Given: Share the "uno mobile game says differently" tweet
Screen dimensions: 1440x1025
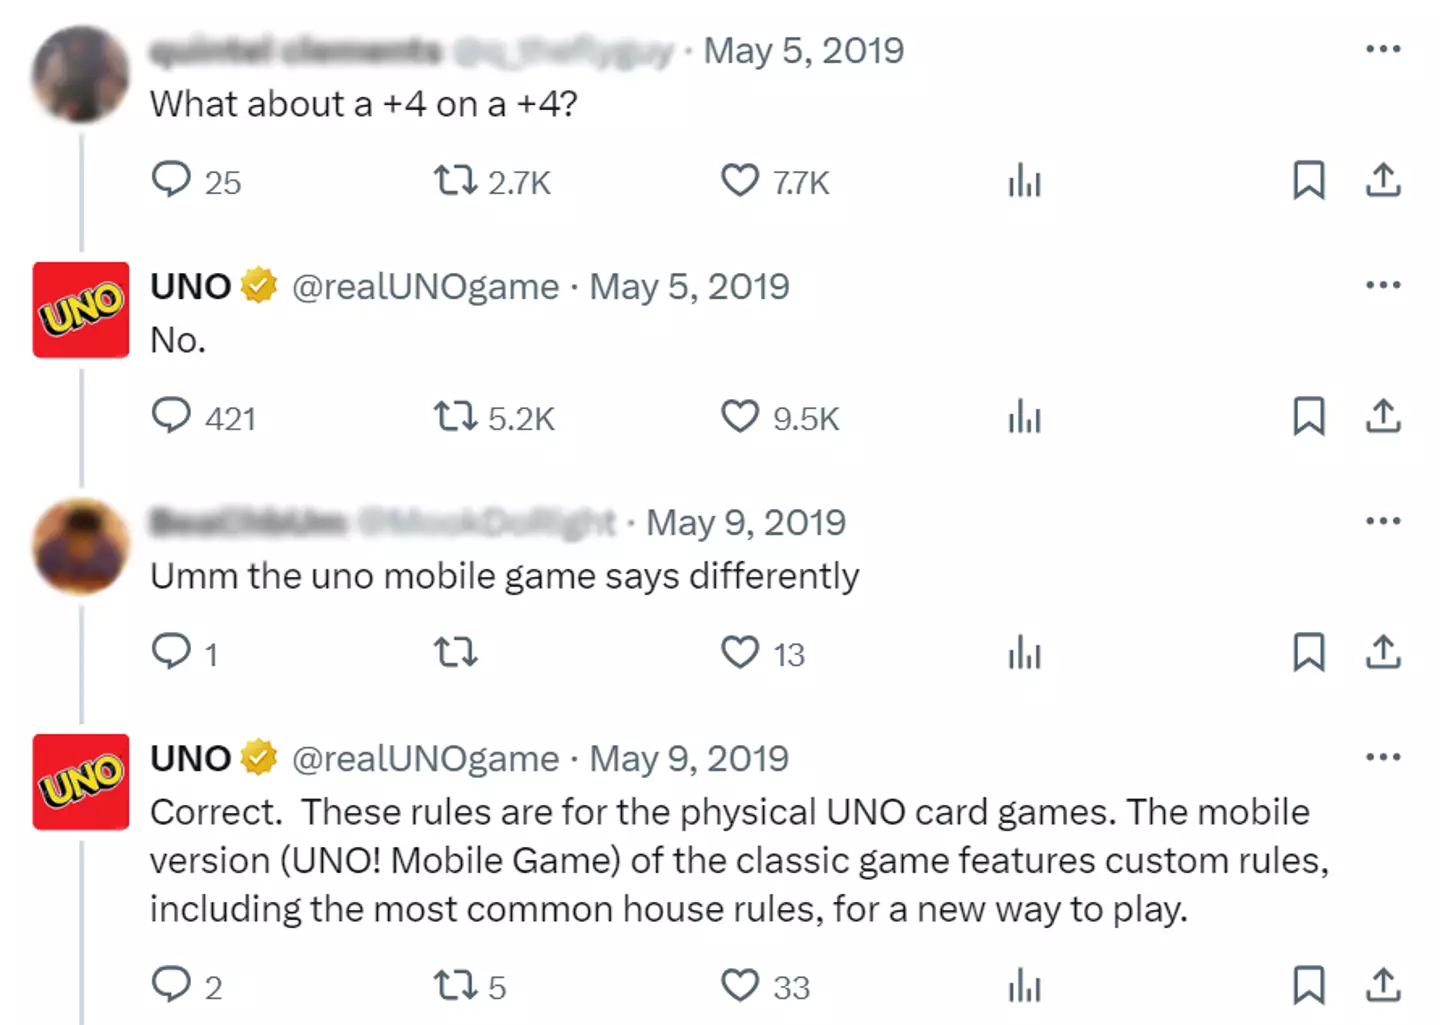Looking at the screenshot, I should pos(1383,653).
